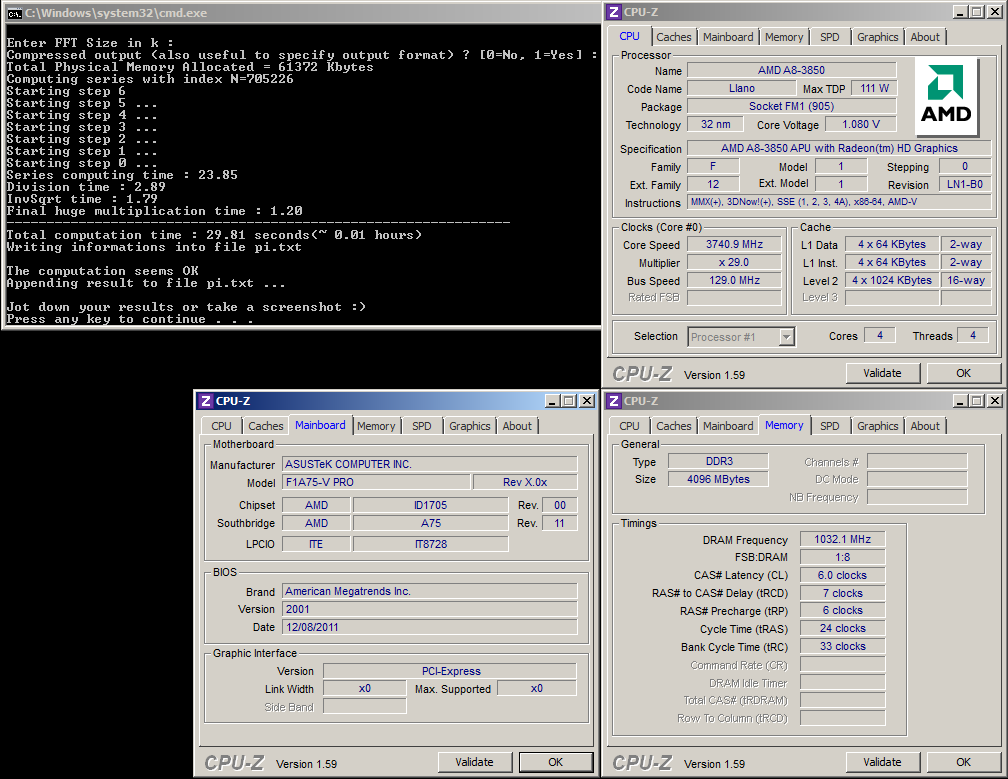Click the 33 clocks bank cycle time value
This screenshot has width=1008, height=779.
click(842, 646)
